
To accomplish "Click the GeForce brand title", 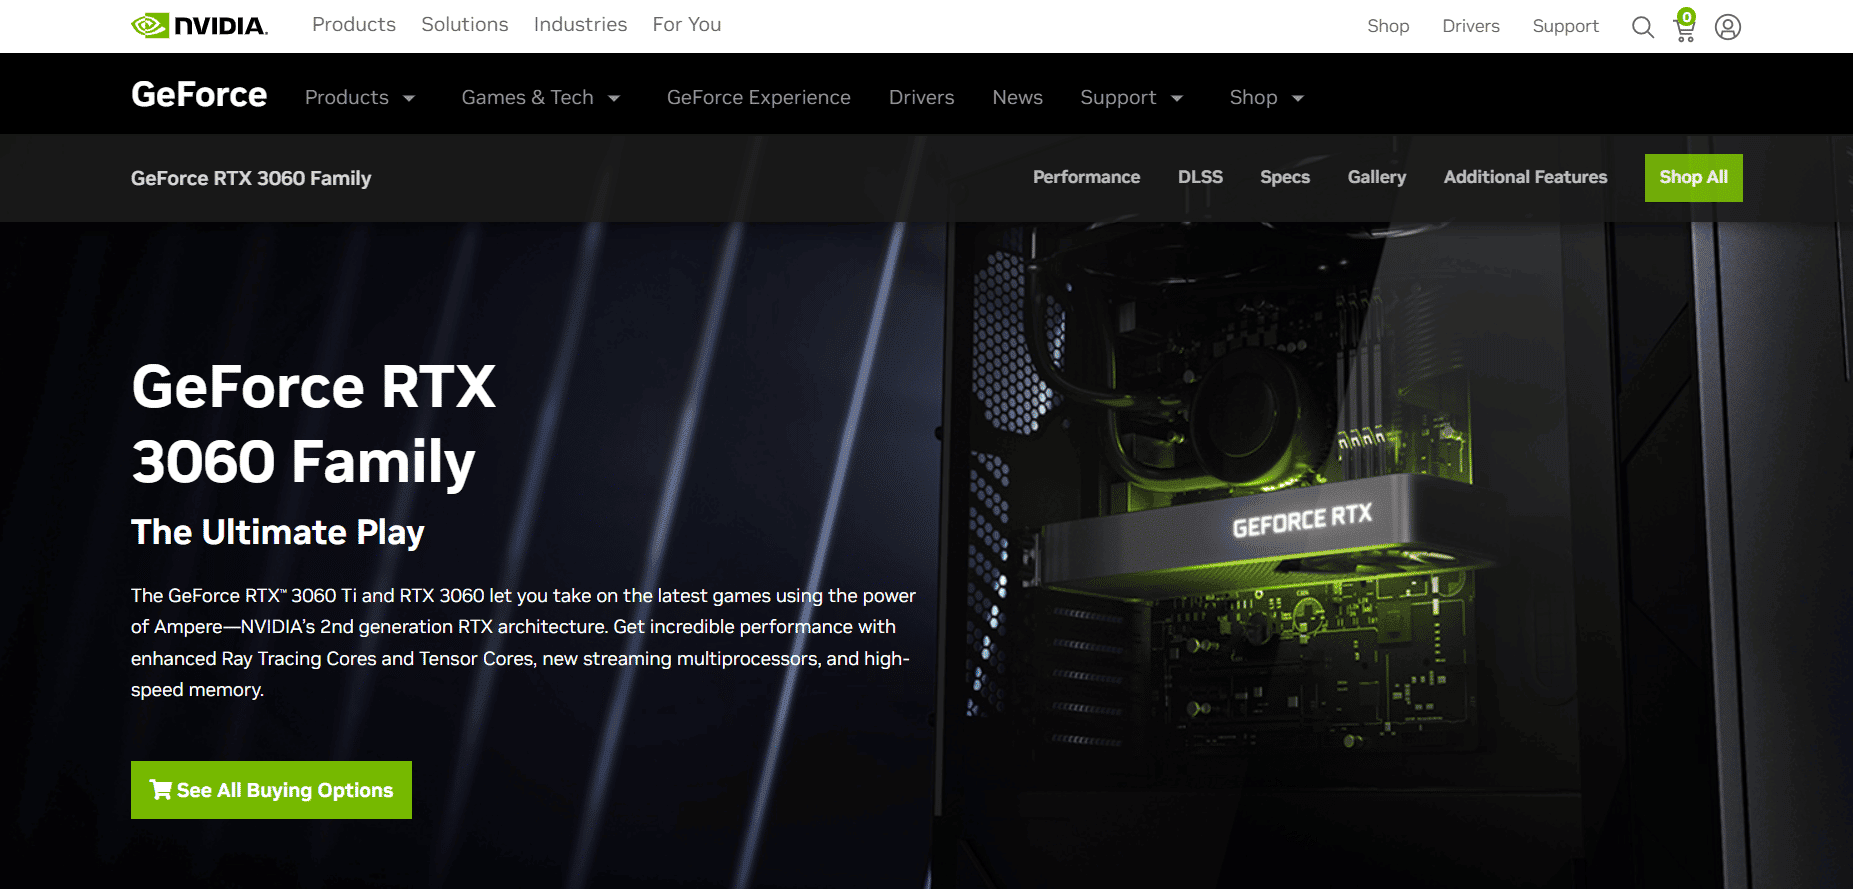I will coord(199,94).
